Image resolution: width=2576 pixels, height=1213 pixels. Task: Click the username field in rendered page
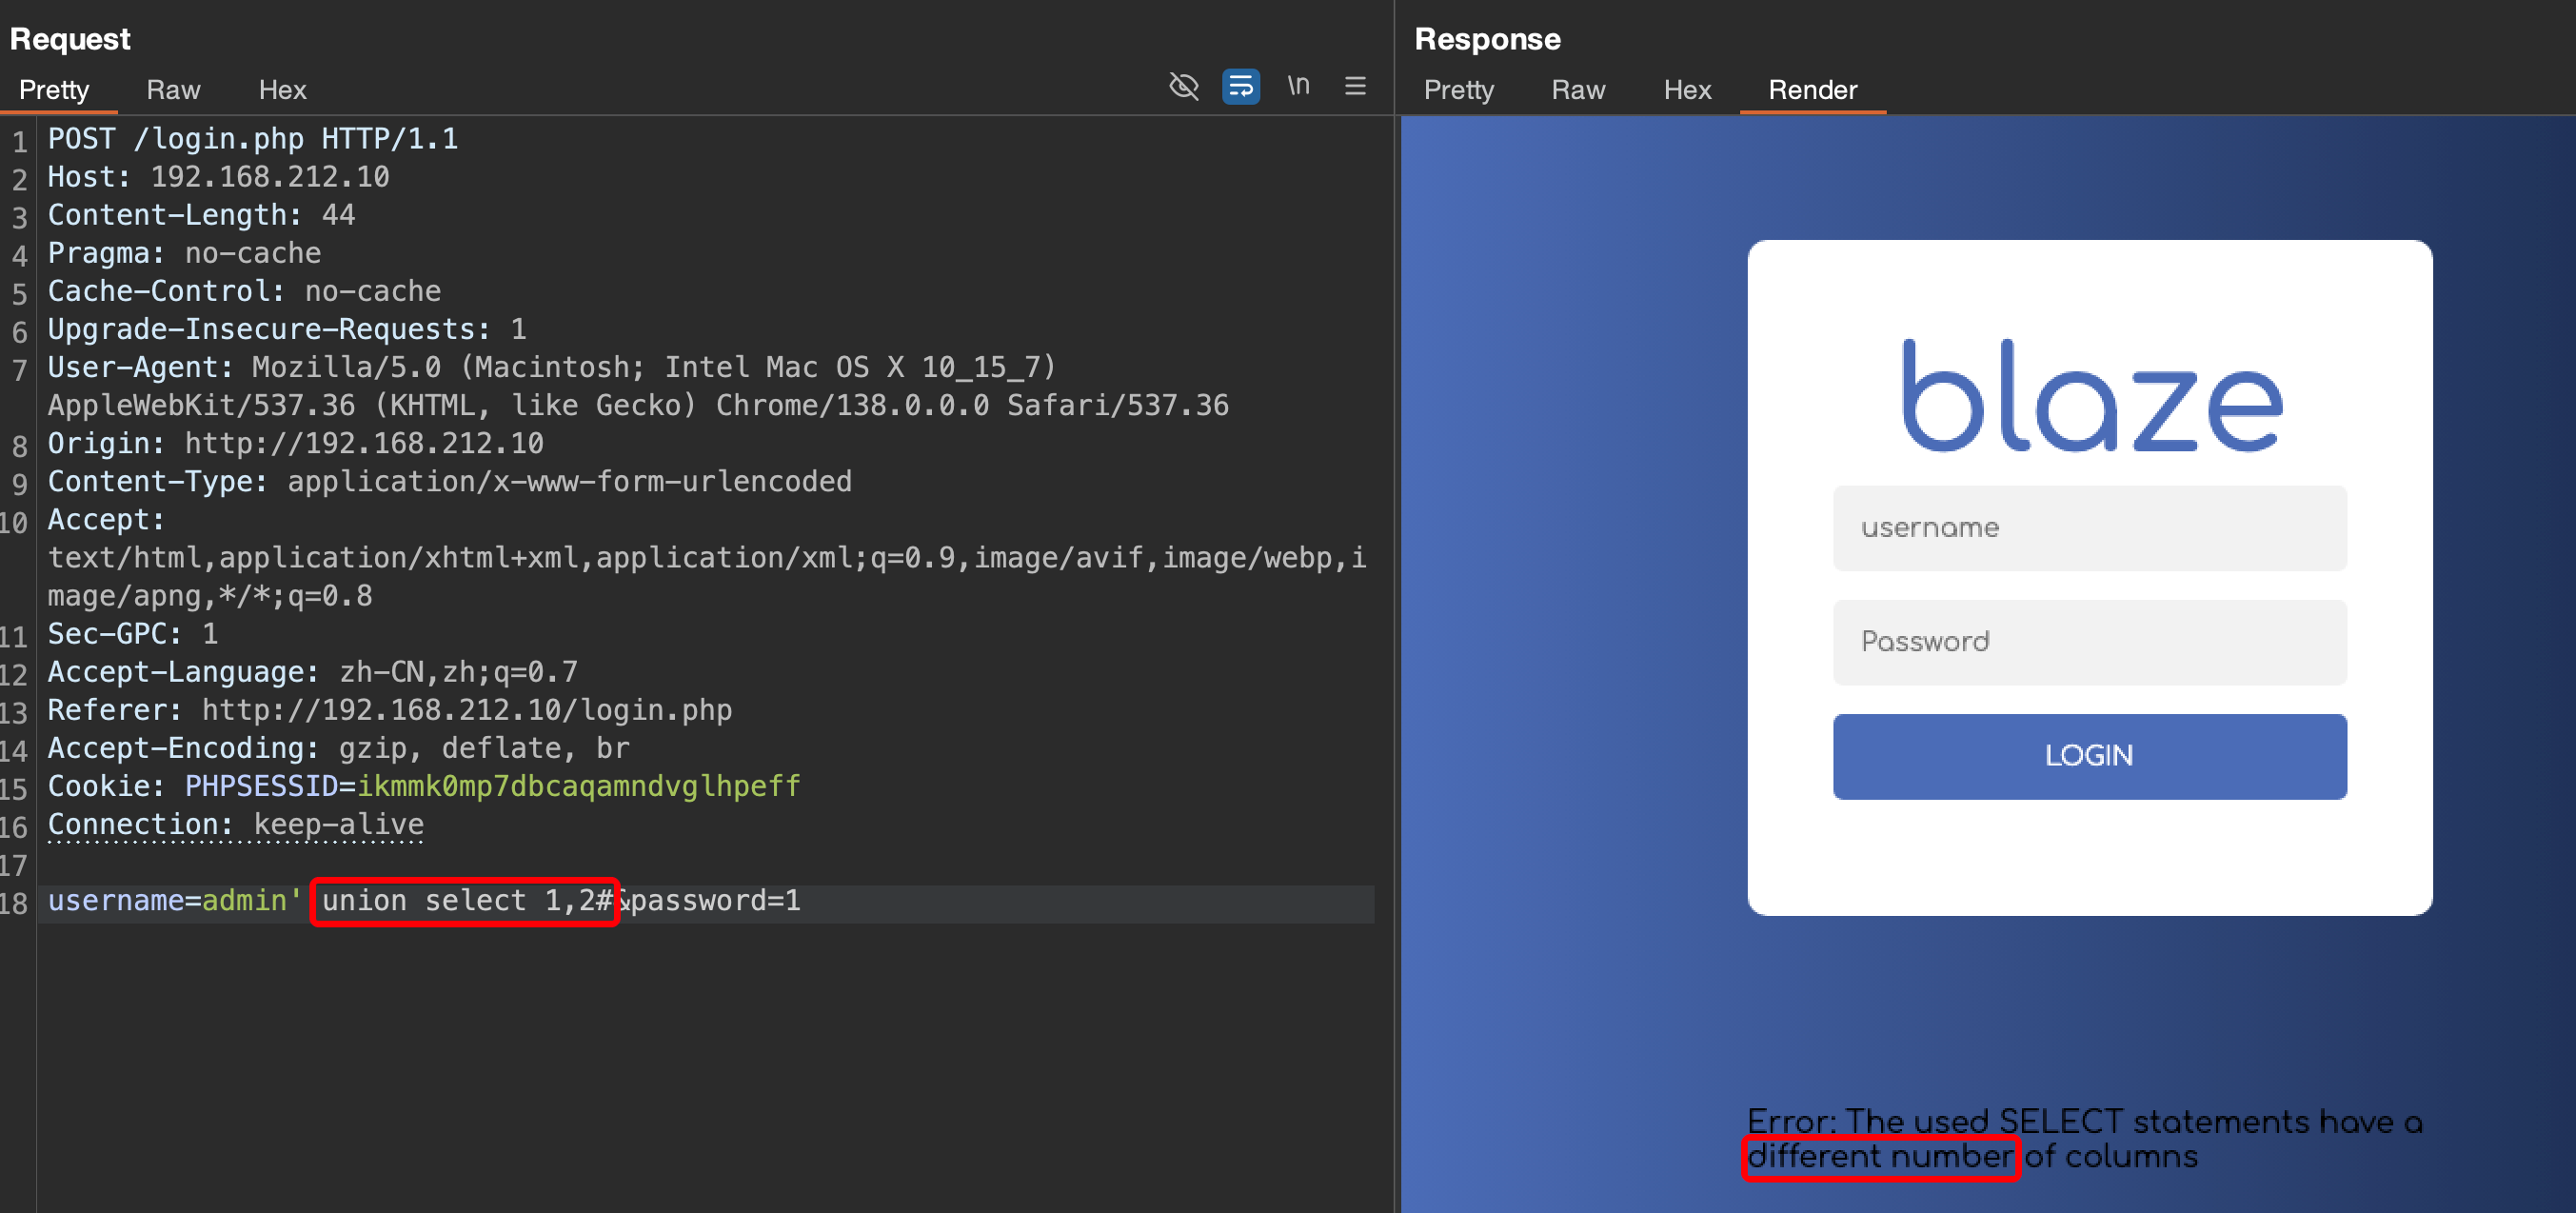click(2088, 528)
